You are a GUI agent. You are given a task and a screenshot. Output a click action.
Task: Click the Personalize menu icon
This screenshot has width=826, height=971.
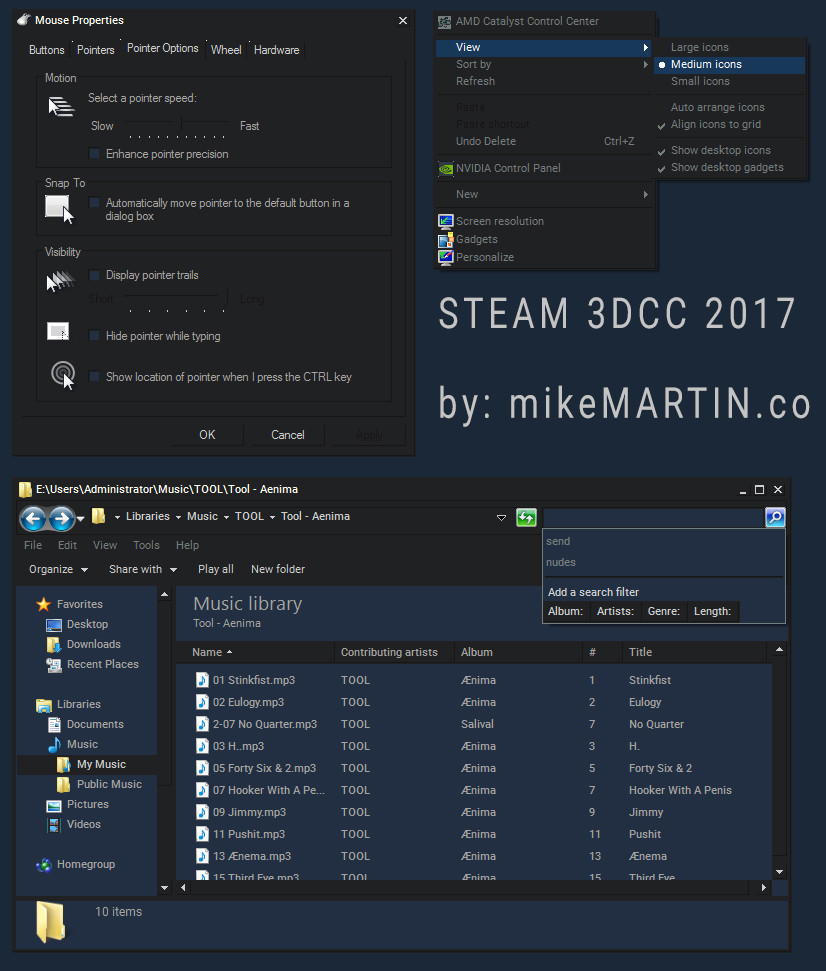[x=445, y=257]
